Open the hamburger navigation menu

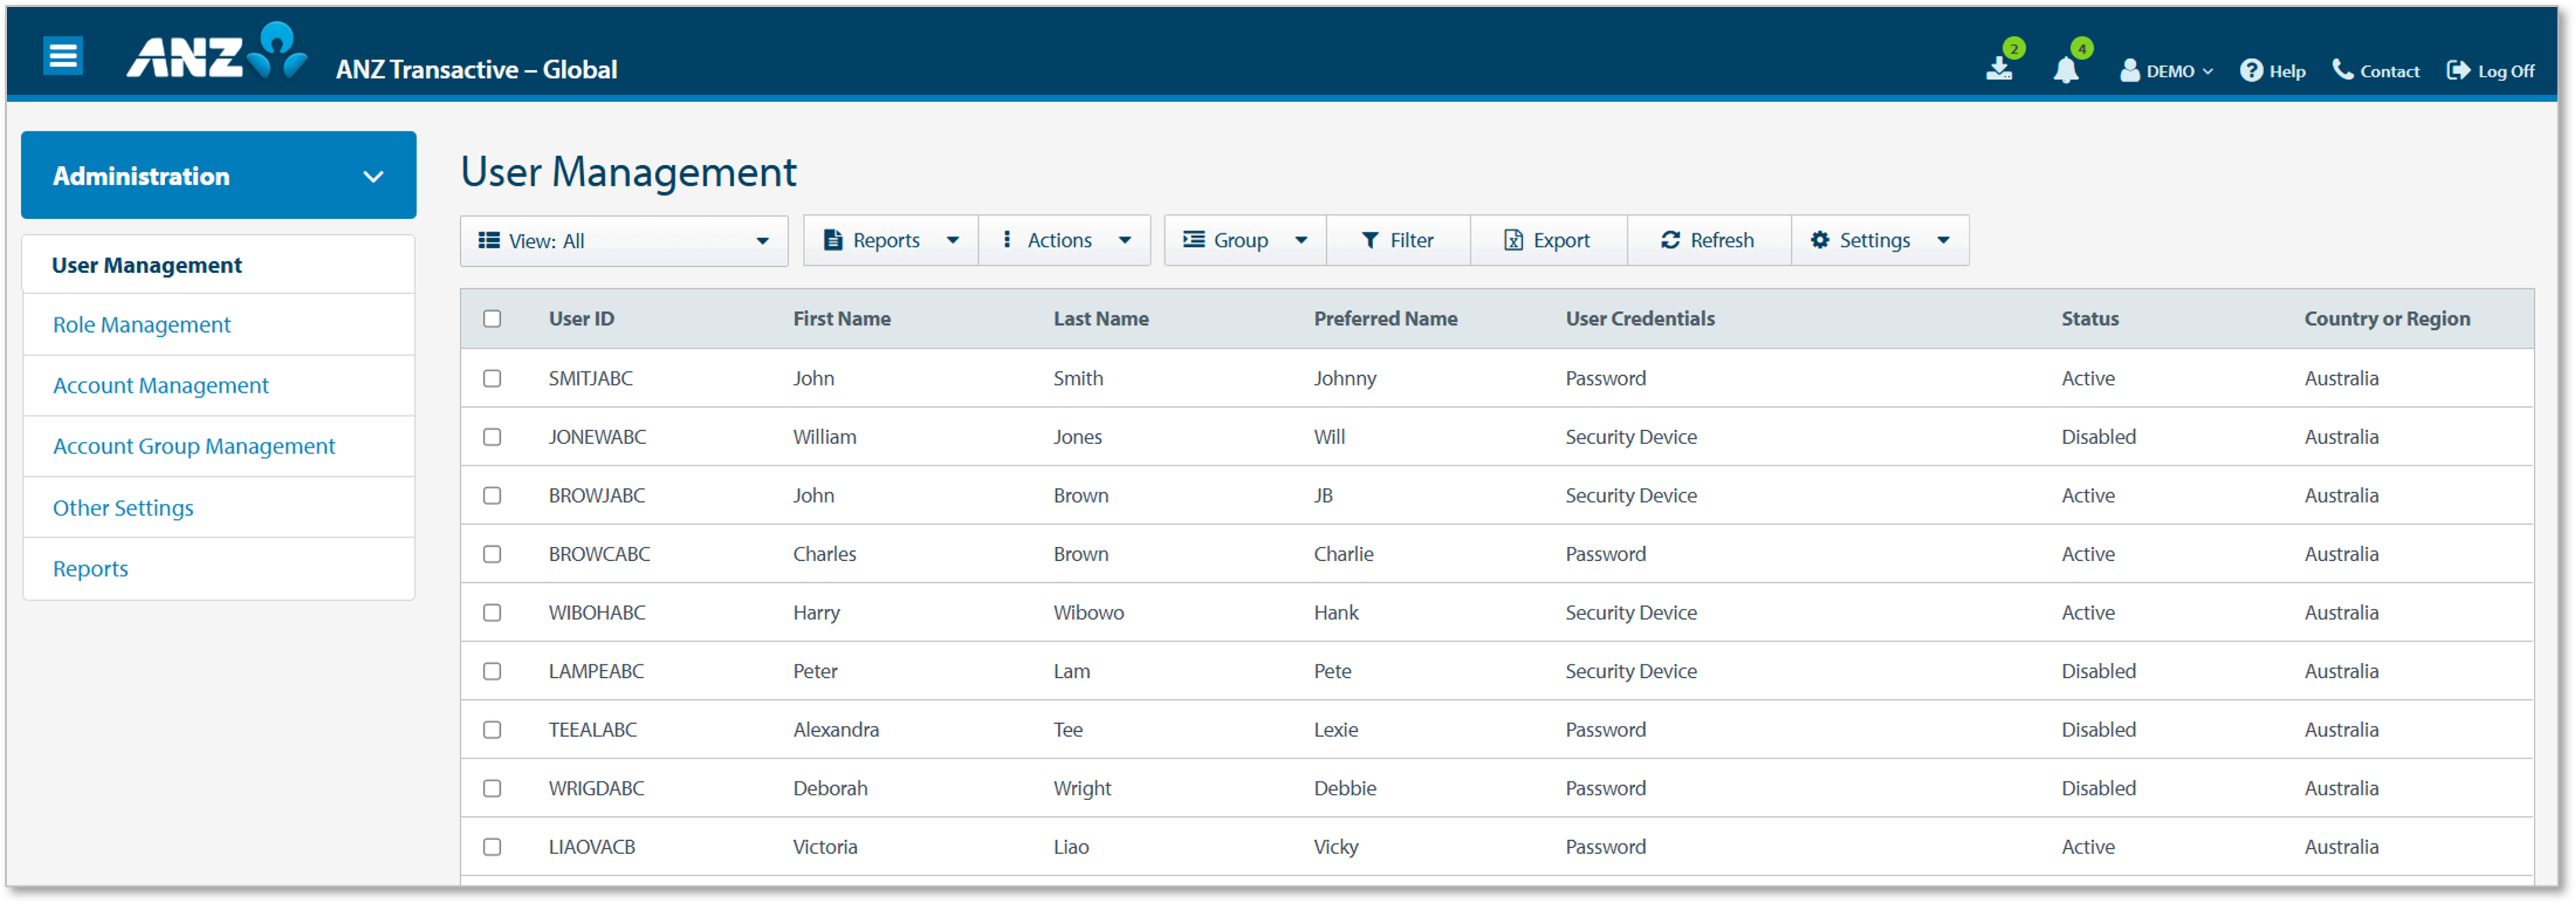tap(63, 56)
